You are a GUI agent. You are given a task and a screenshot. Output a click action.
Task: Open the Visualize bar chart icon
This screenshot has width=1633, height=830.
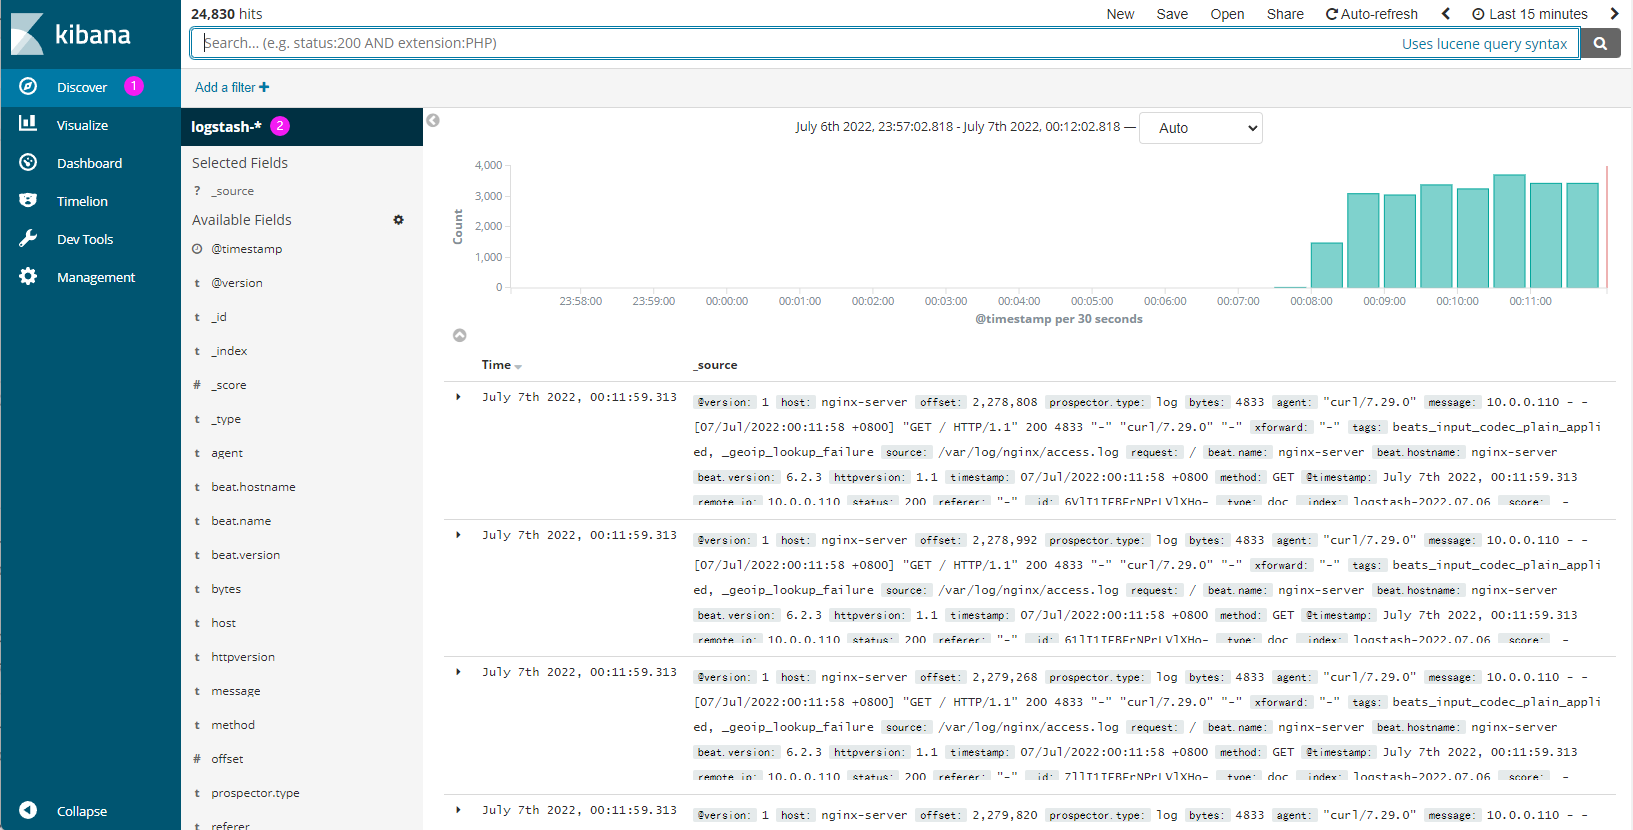28,124
